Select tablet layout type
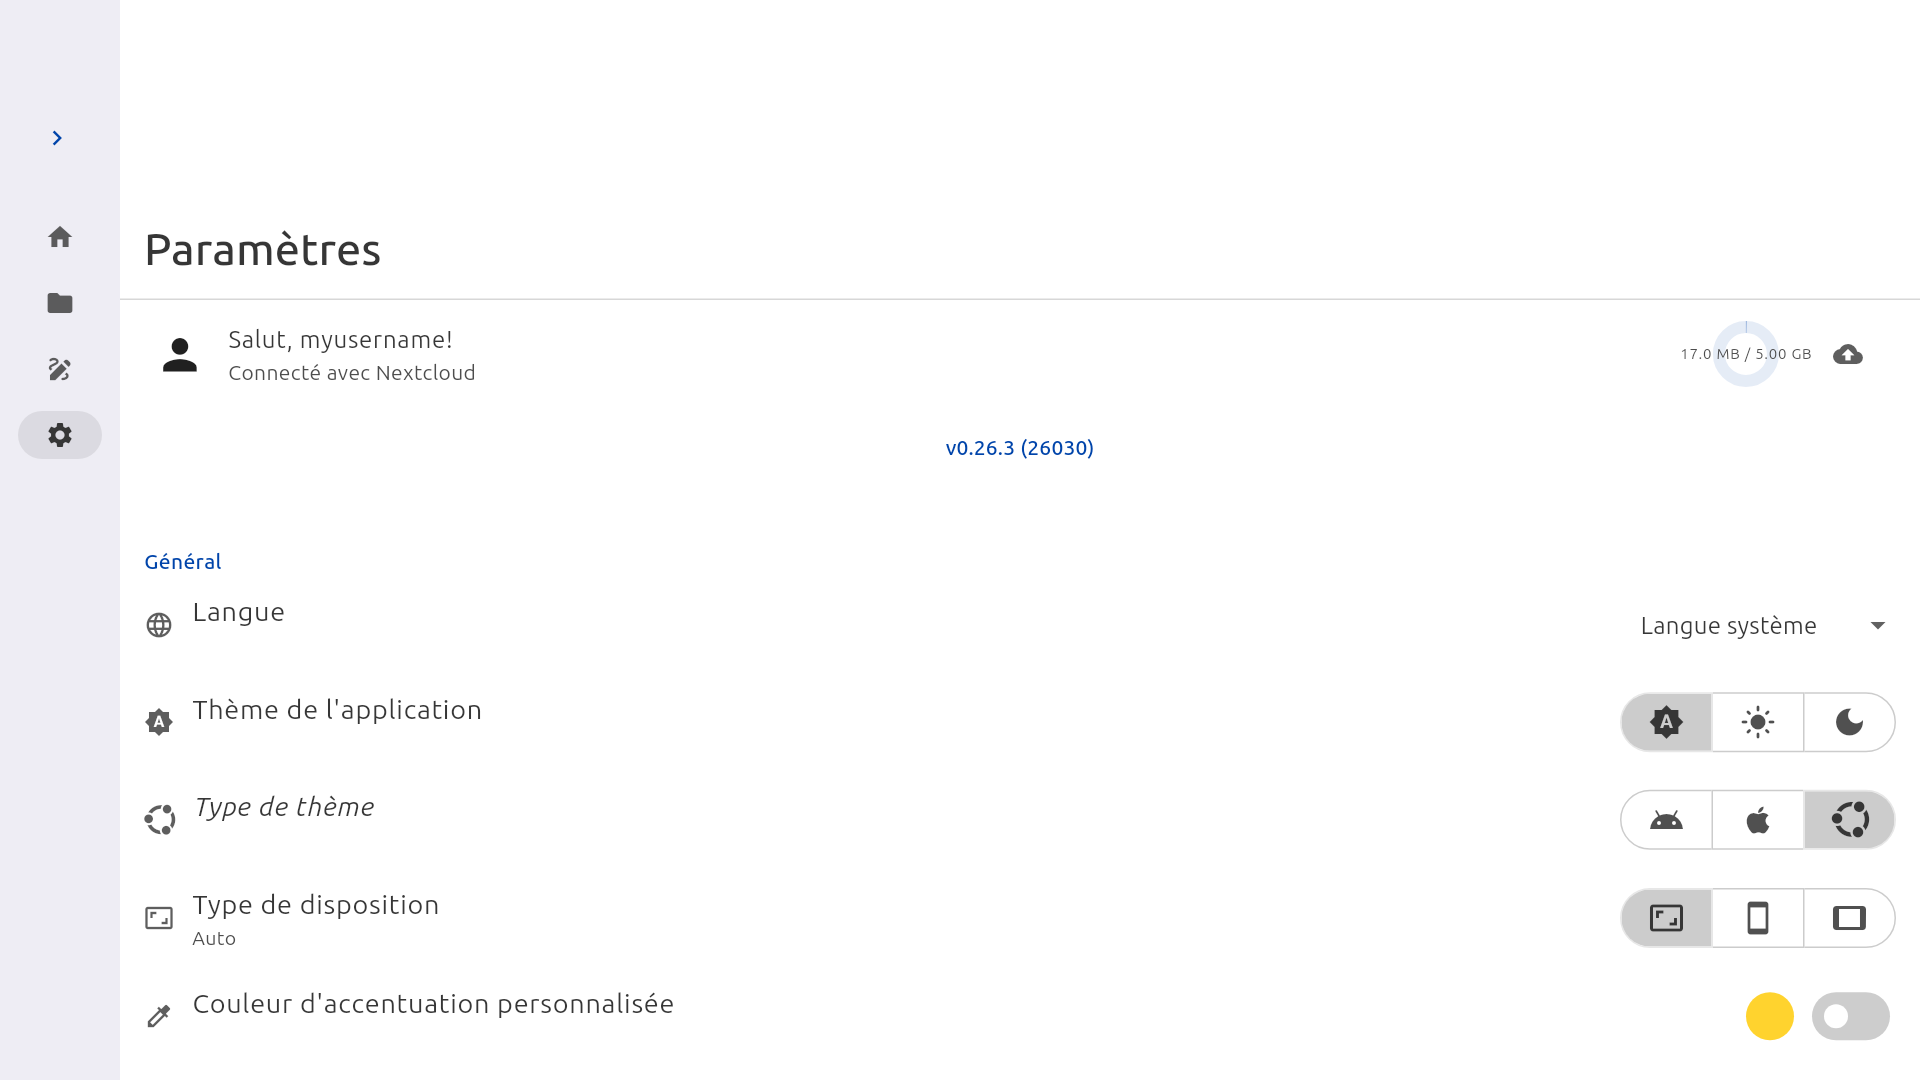This screenshot has width=1920, height=1080. click(1850, 918)
